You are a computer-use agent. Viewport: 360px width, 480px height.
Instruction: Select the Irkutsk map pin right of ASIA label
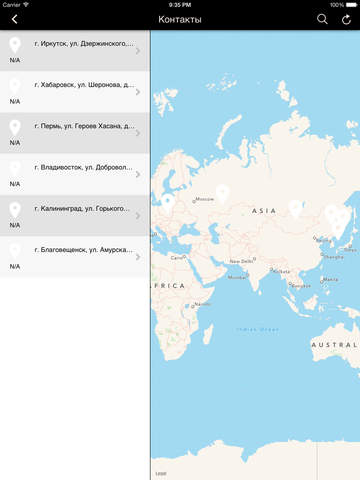pos(295,209)
